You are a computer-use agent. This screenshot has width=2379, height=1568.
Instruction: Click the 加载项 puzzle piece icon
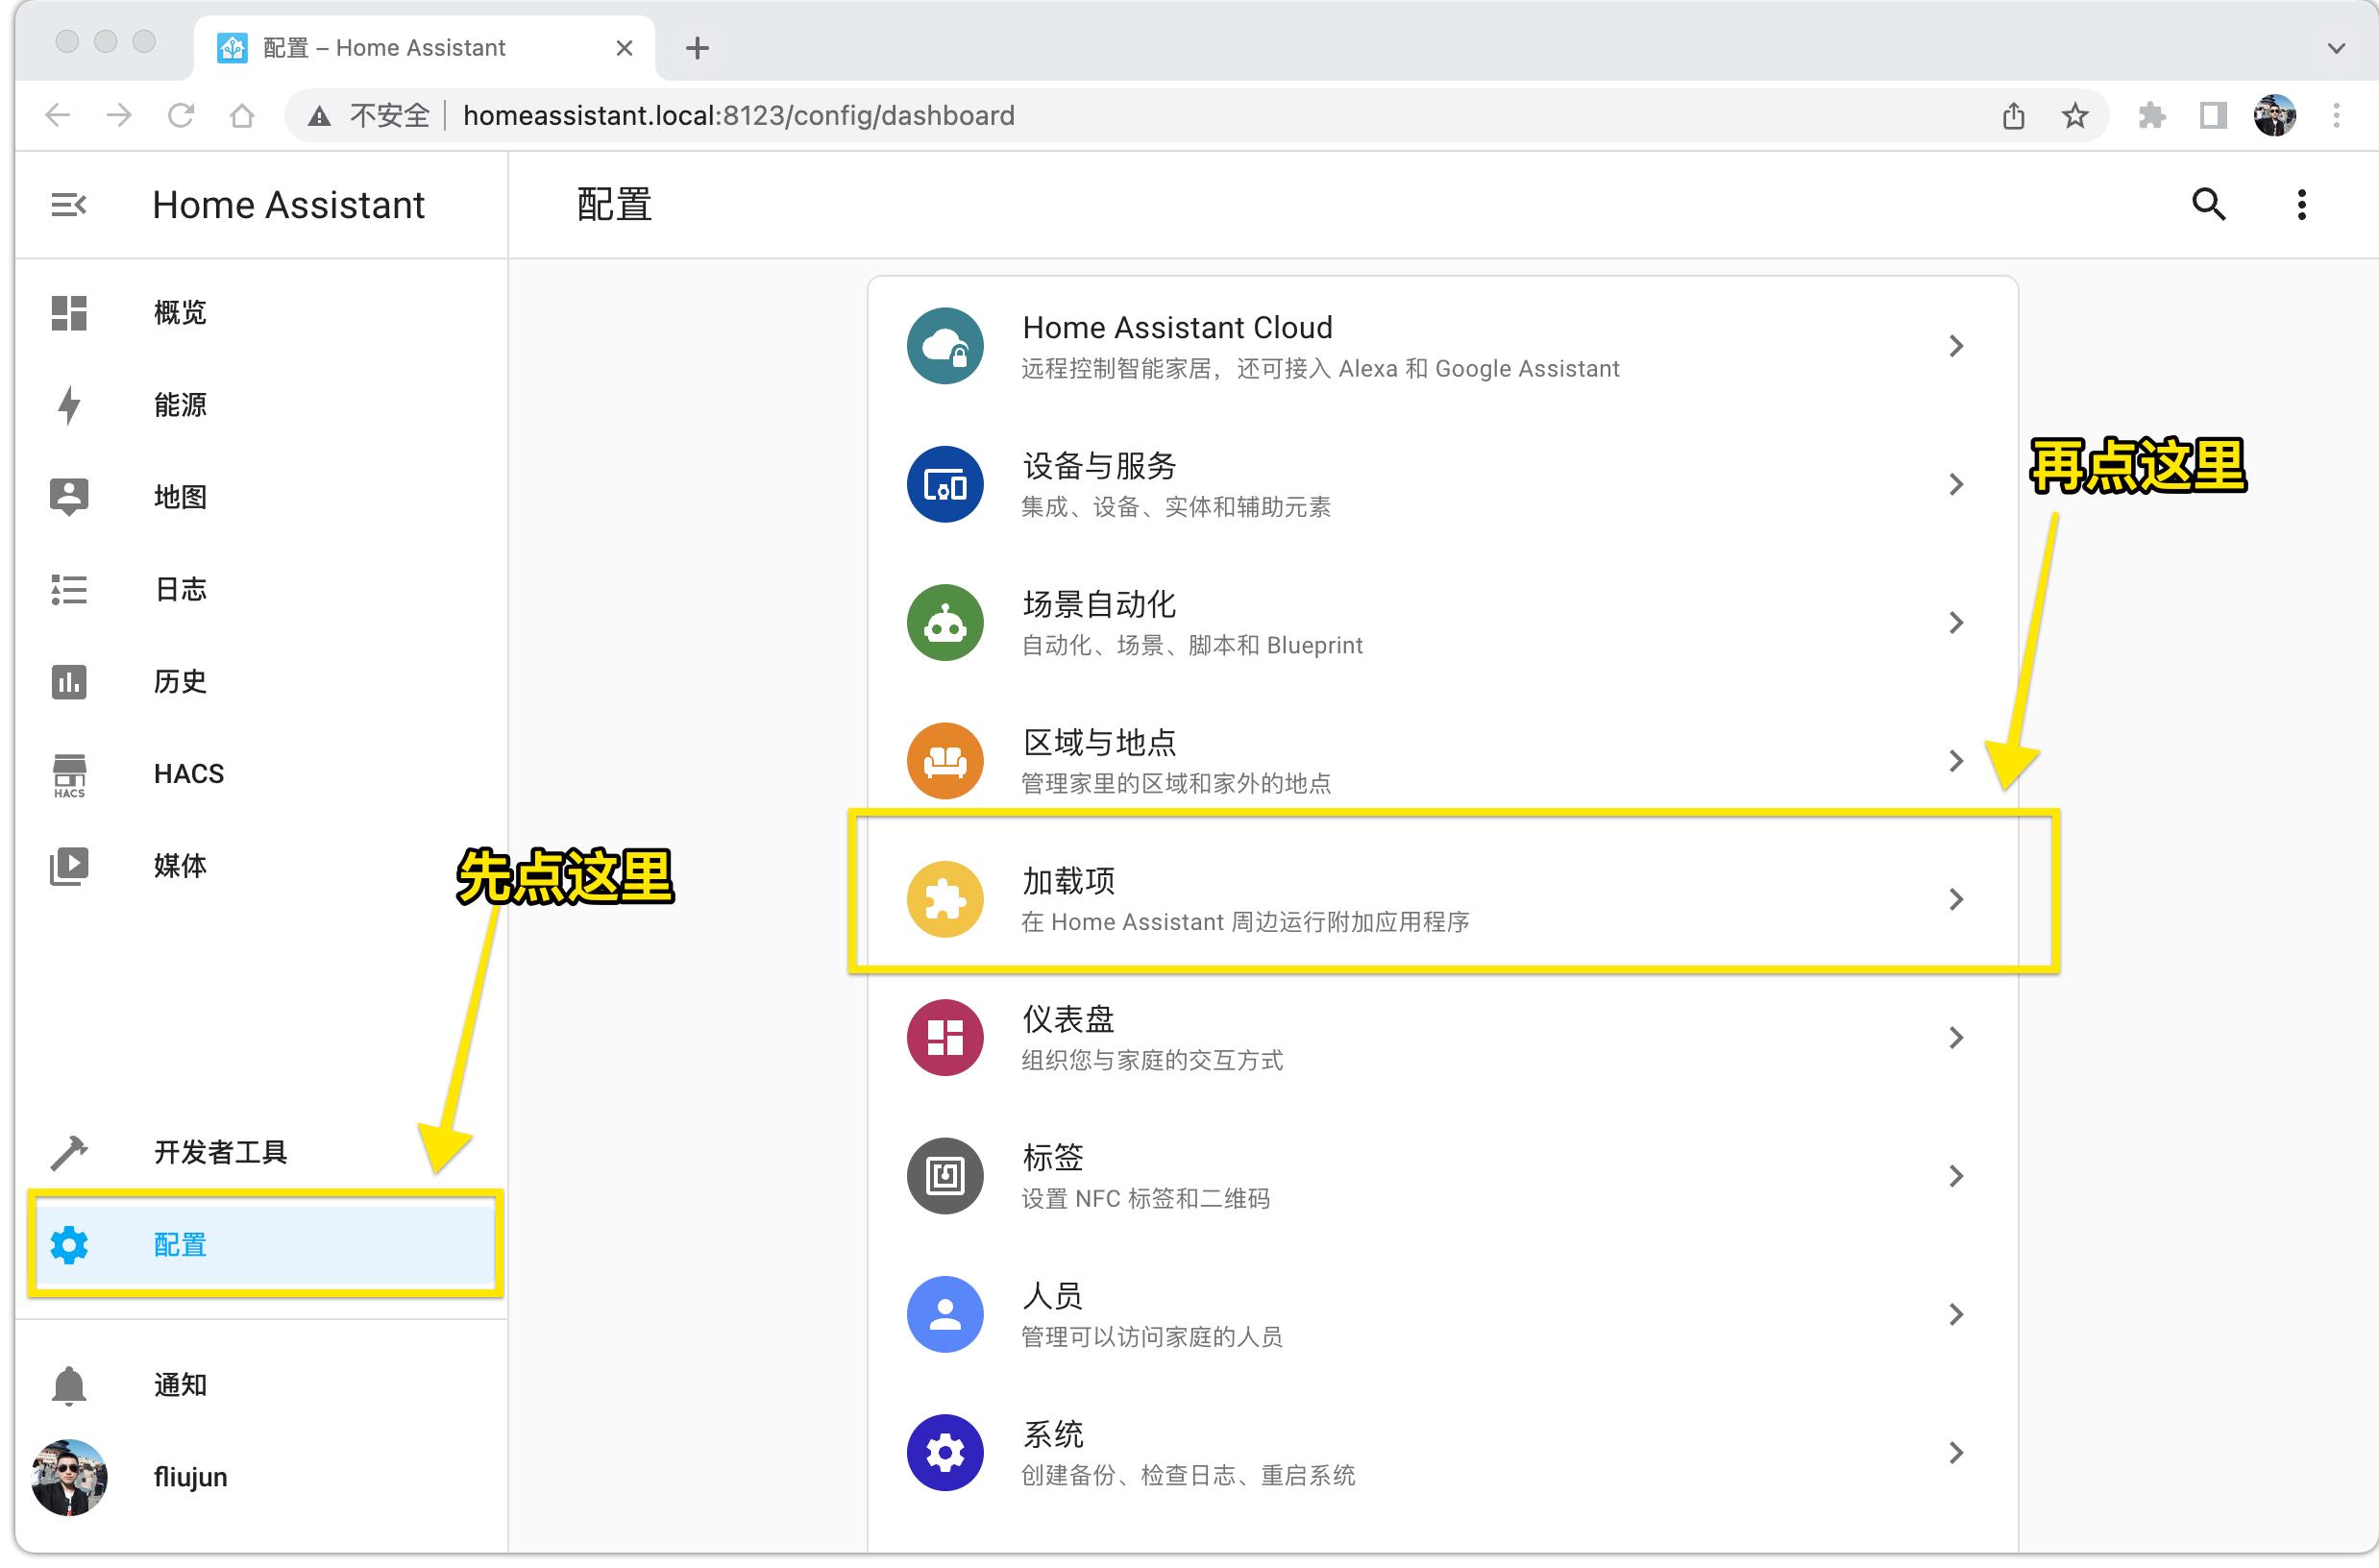coord(944,899)
